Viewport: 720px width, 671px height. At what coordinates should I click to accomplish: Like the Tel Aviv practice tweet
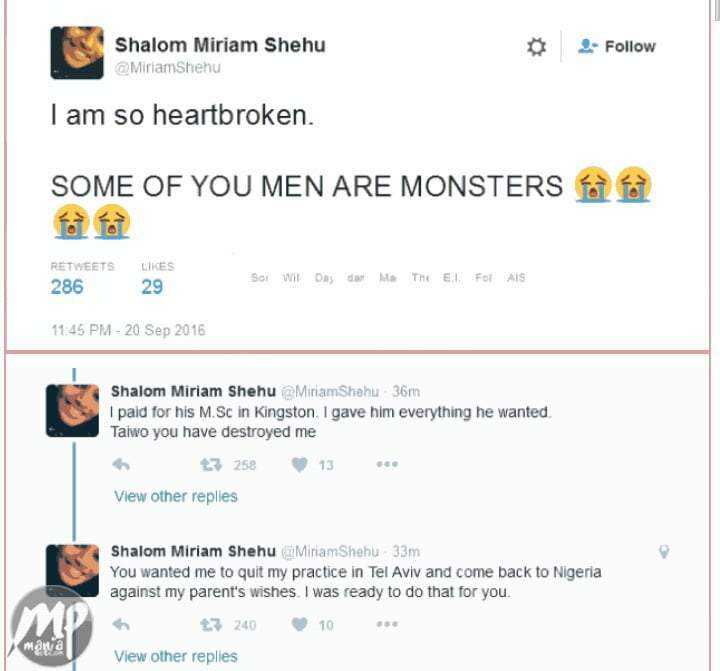coord(299,625)
